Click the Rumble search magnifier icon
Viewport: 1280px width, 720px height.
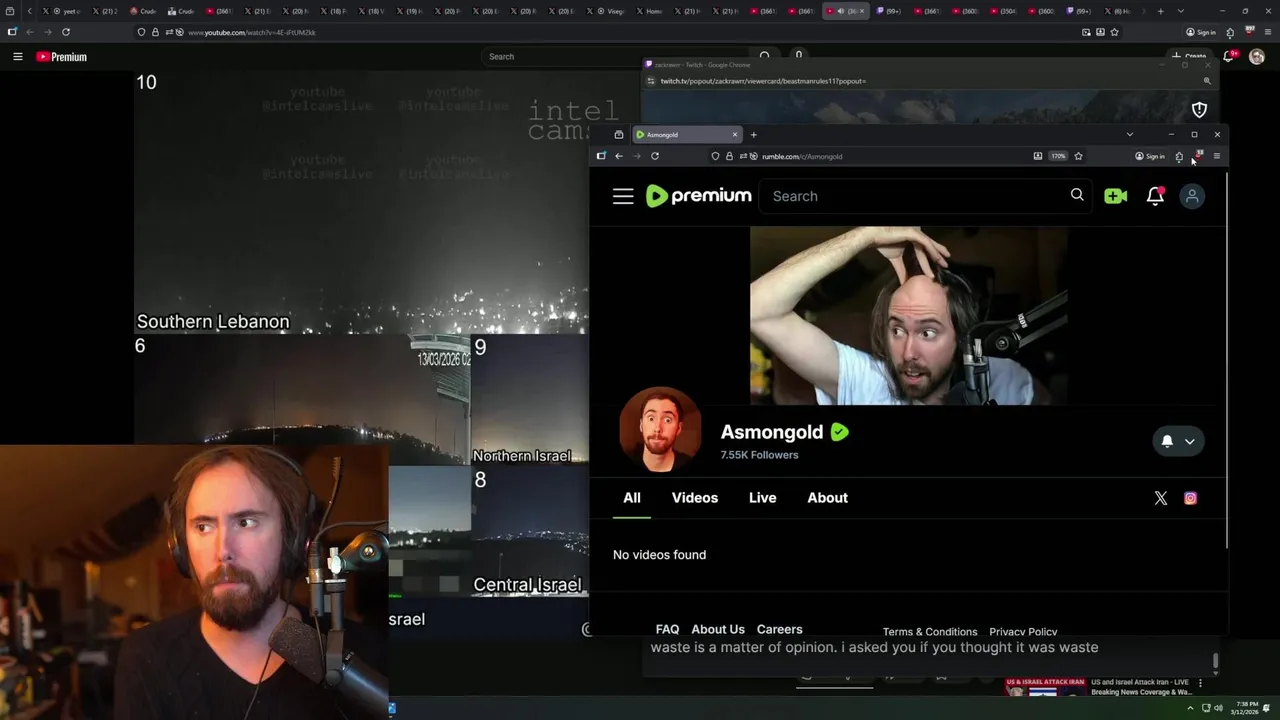(x=1077, y=195)
